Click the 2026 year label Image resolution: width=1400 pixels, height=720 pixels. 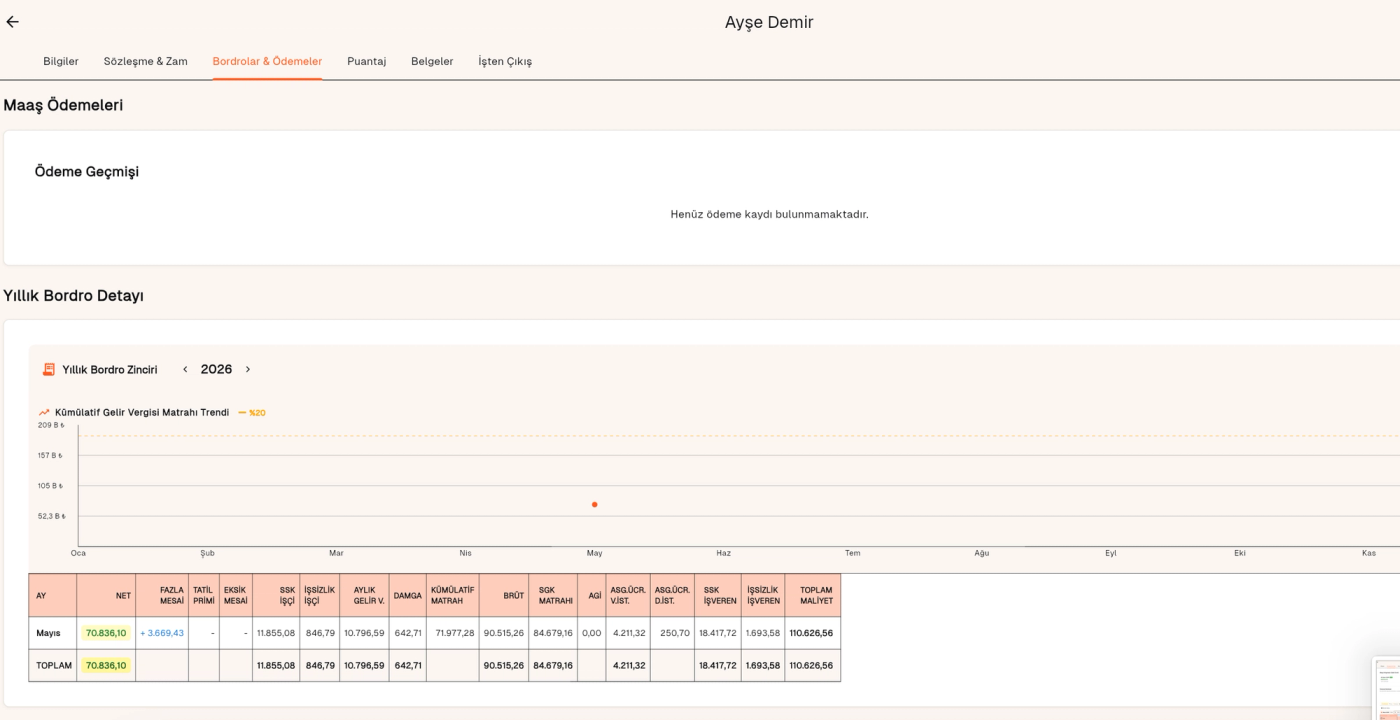[x=216, y=369]
